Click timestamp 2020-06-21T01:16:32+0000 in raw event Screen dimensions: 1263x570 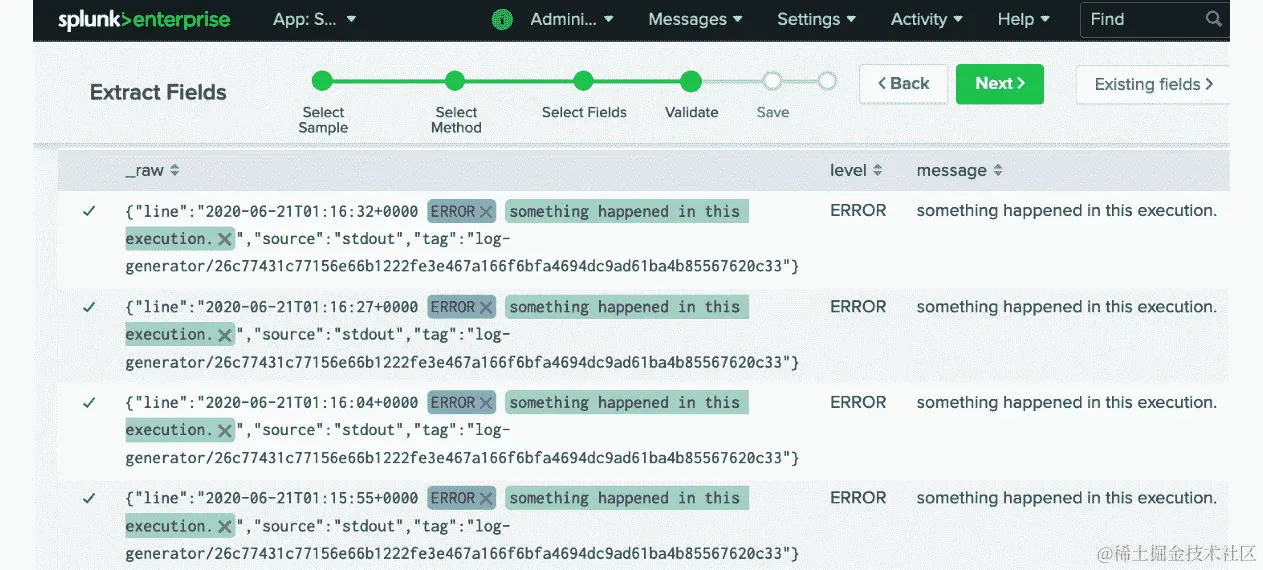click(x=312, y=211)
